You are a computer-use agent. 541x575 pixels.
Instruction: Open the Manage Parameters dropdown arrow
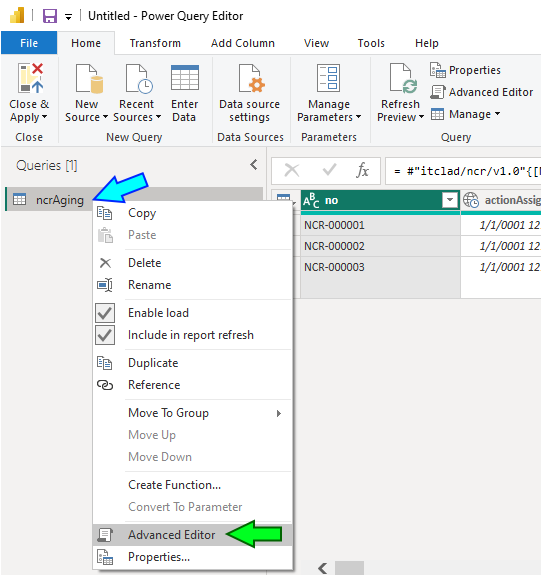[358, 117]
